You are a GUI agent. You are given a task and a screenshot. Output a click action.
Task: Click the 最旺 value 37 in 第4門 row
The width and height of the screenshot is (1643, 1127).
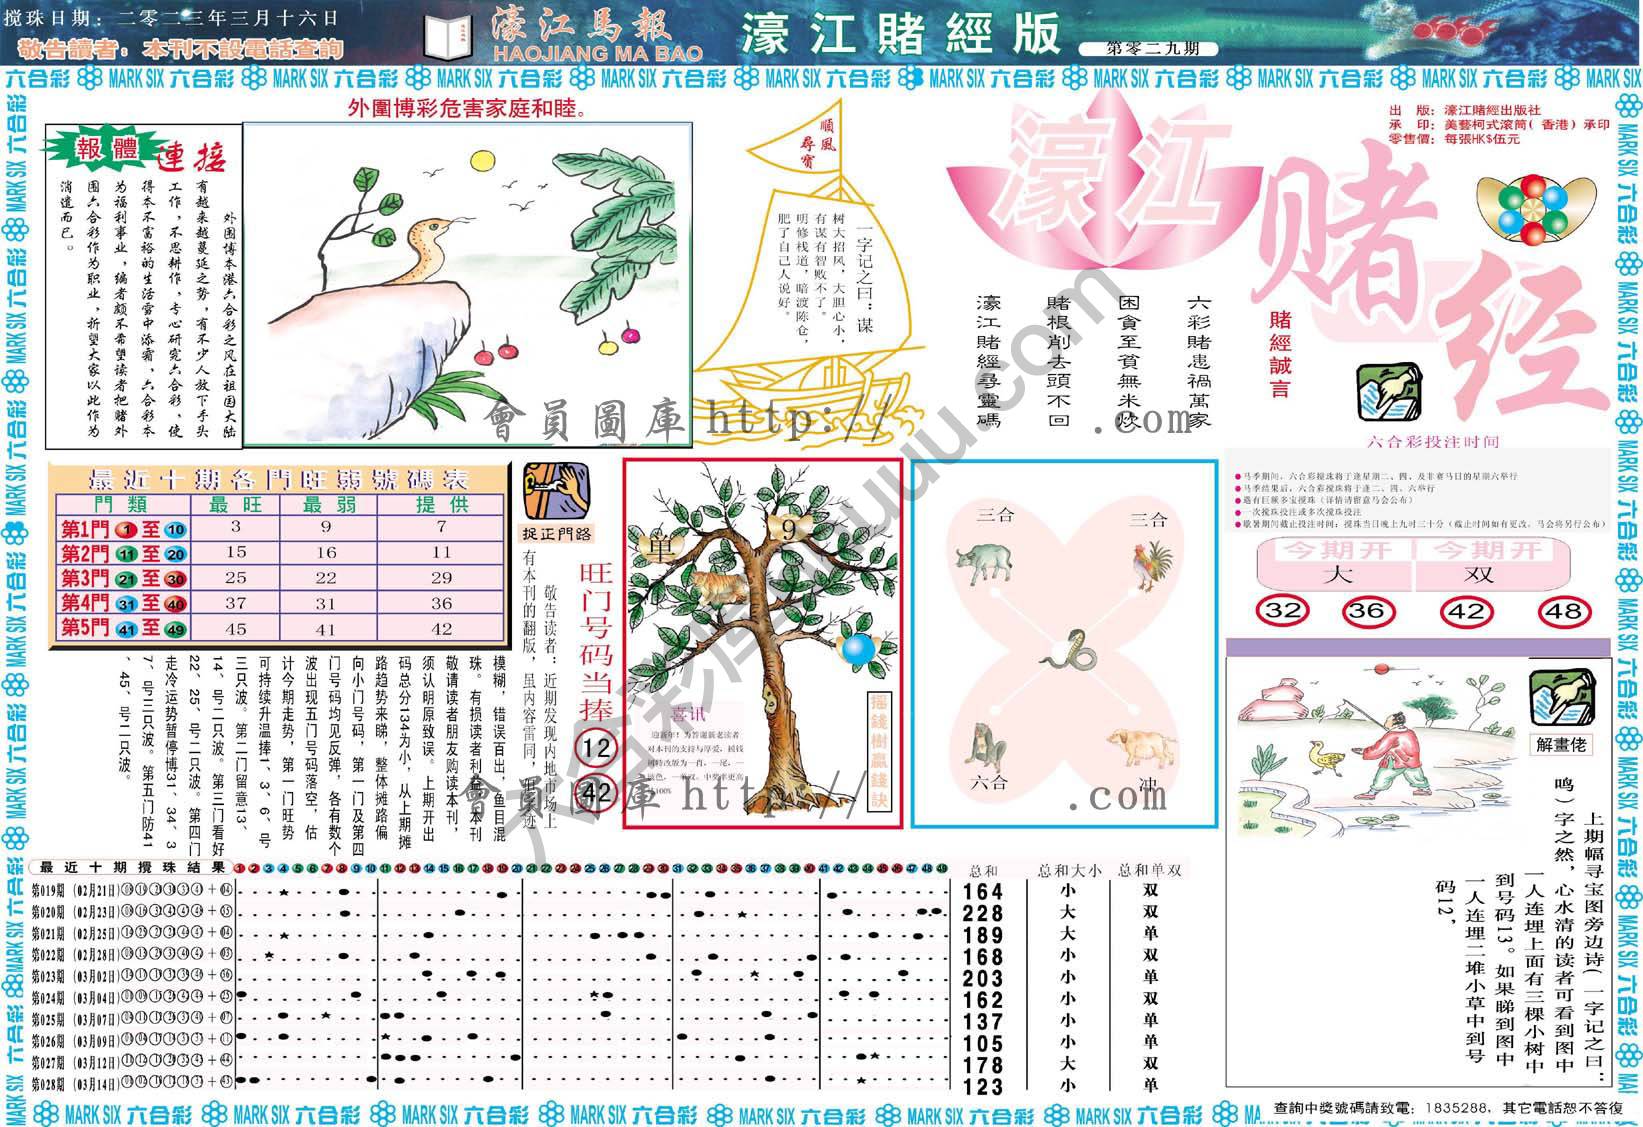tap(236, 604)
